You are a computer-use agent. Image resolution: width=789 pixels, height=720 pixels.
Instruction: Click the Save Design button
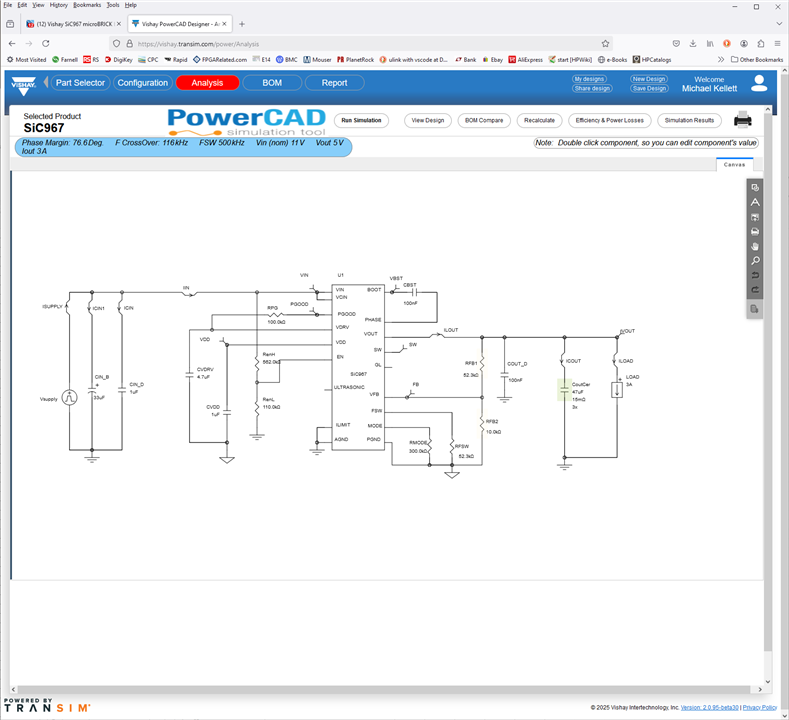point(649,88)
